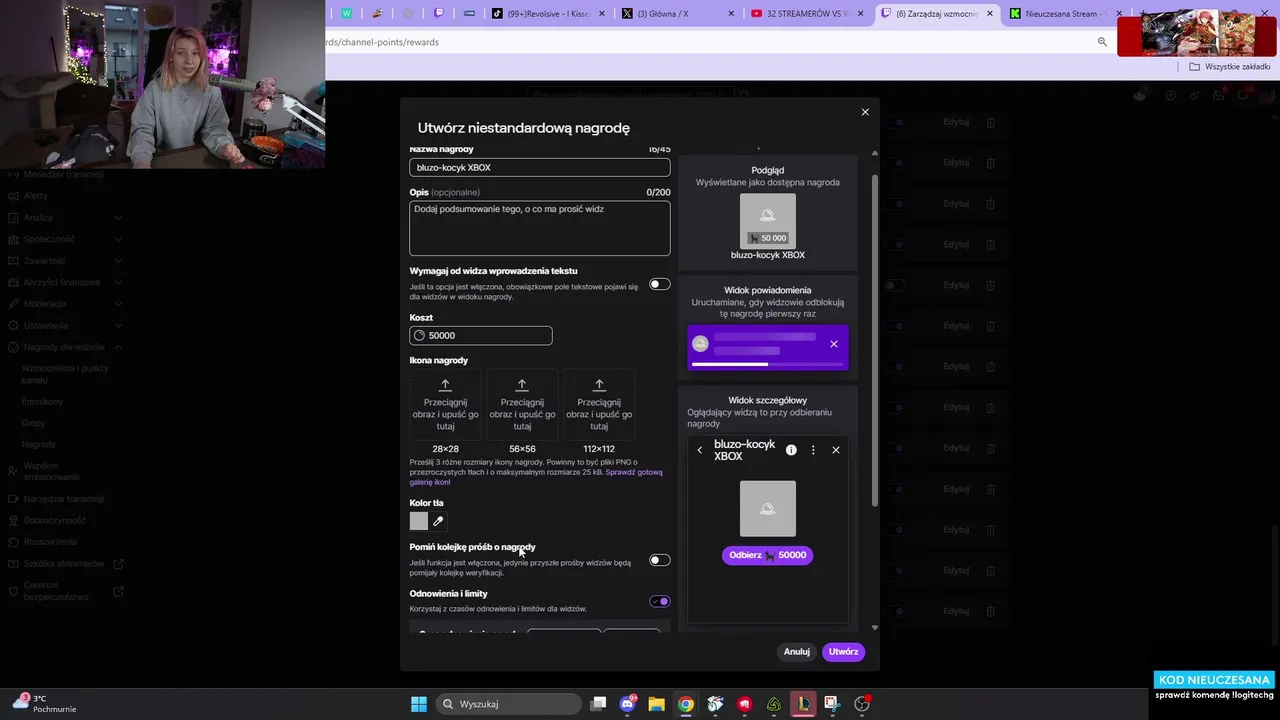Dismiss the purple notification preview with X
Screen dimensions: 1280x720
point(834,344)
